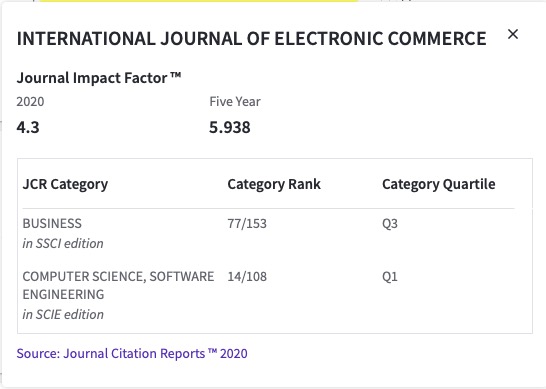Viewport: 546px width, 389px height.
Task: Click the Category Rank column header
Action: click(x=274, y=184)
